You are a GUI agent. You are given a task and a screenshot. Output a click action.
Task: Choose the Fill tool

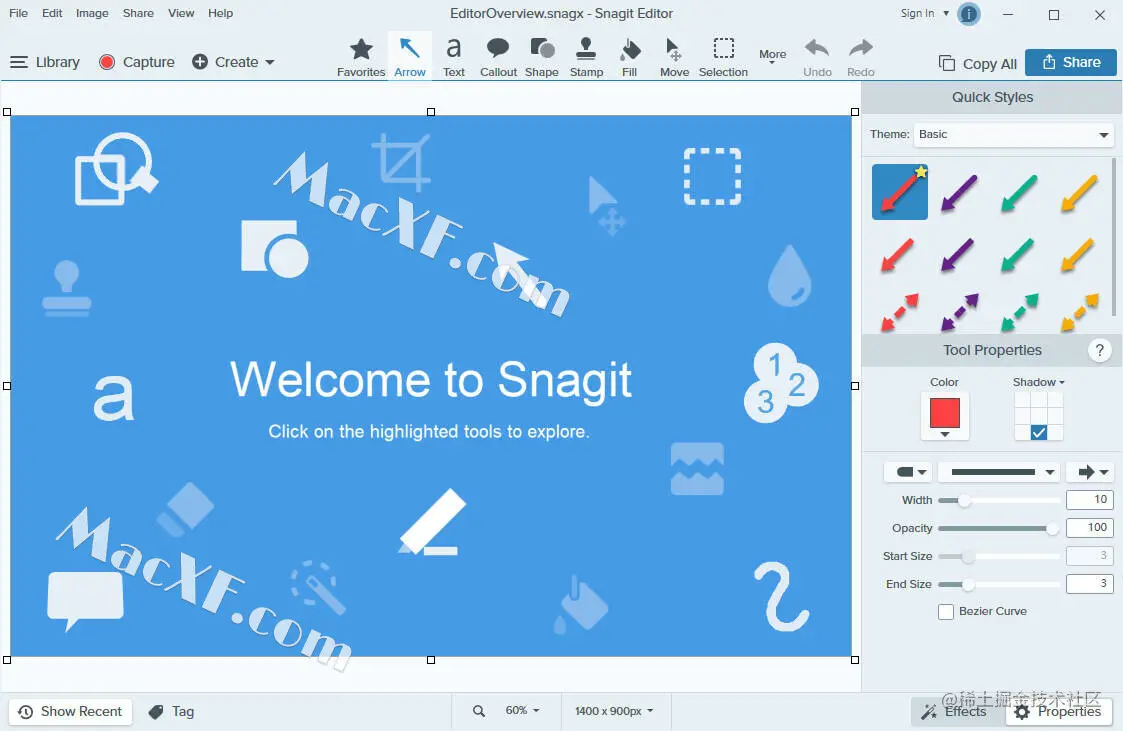[630, 57]
